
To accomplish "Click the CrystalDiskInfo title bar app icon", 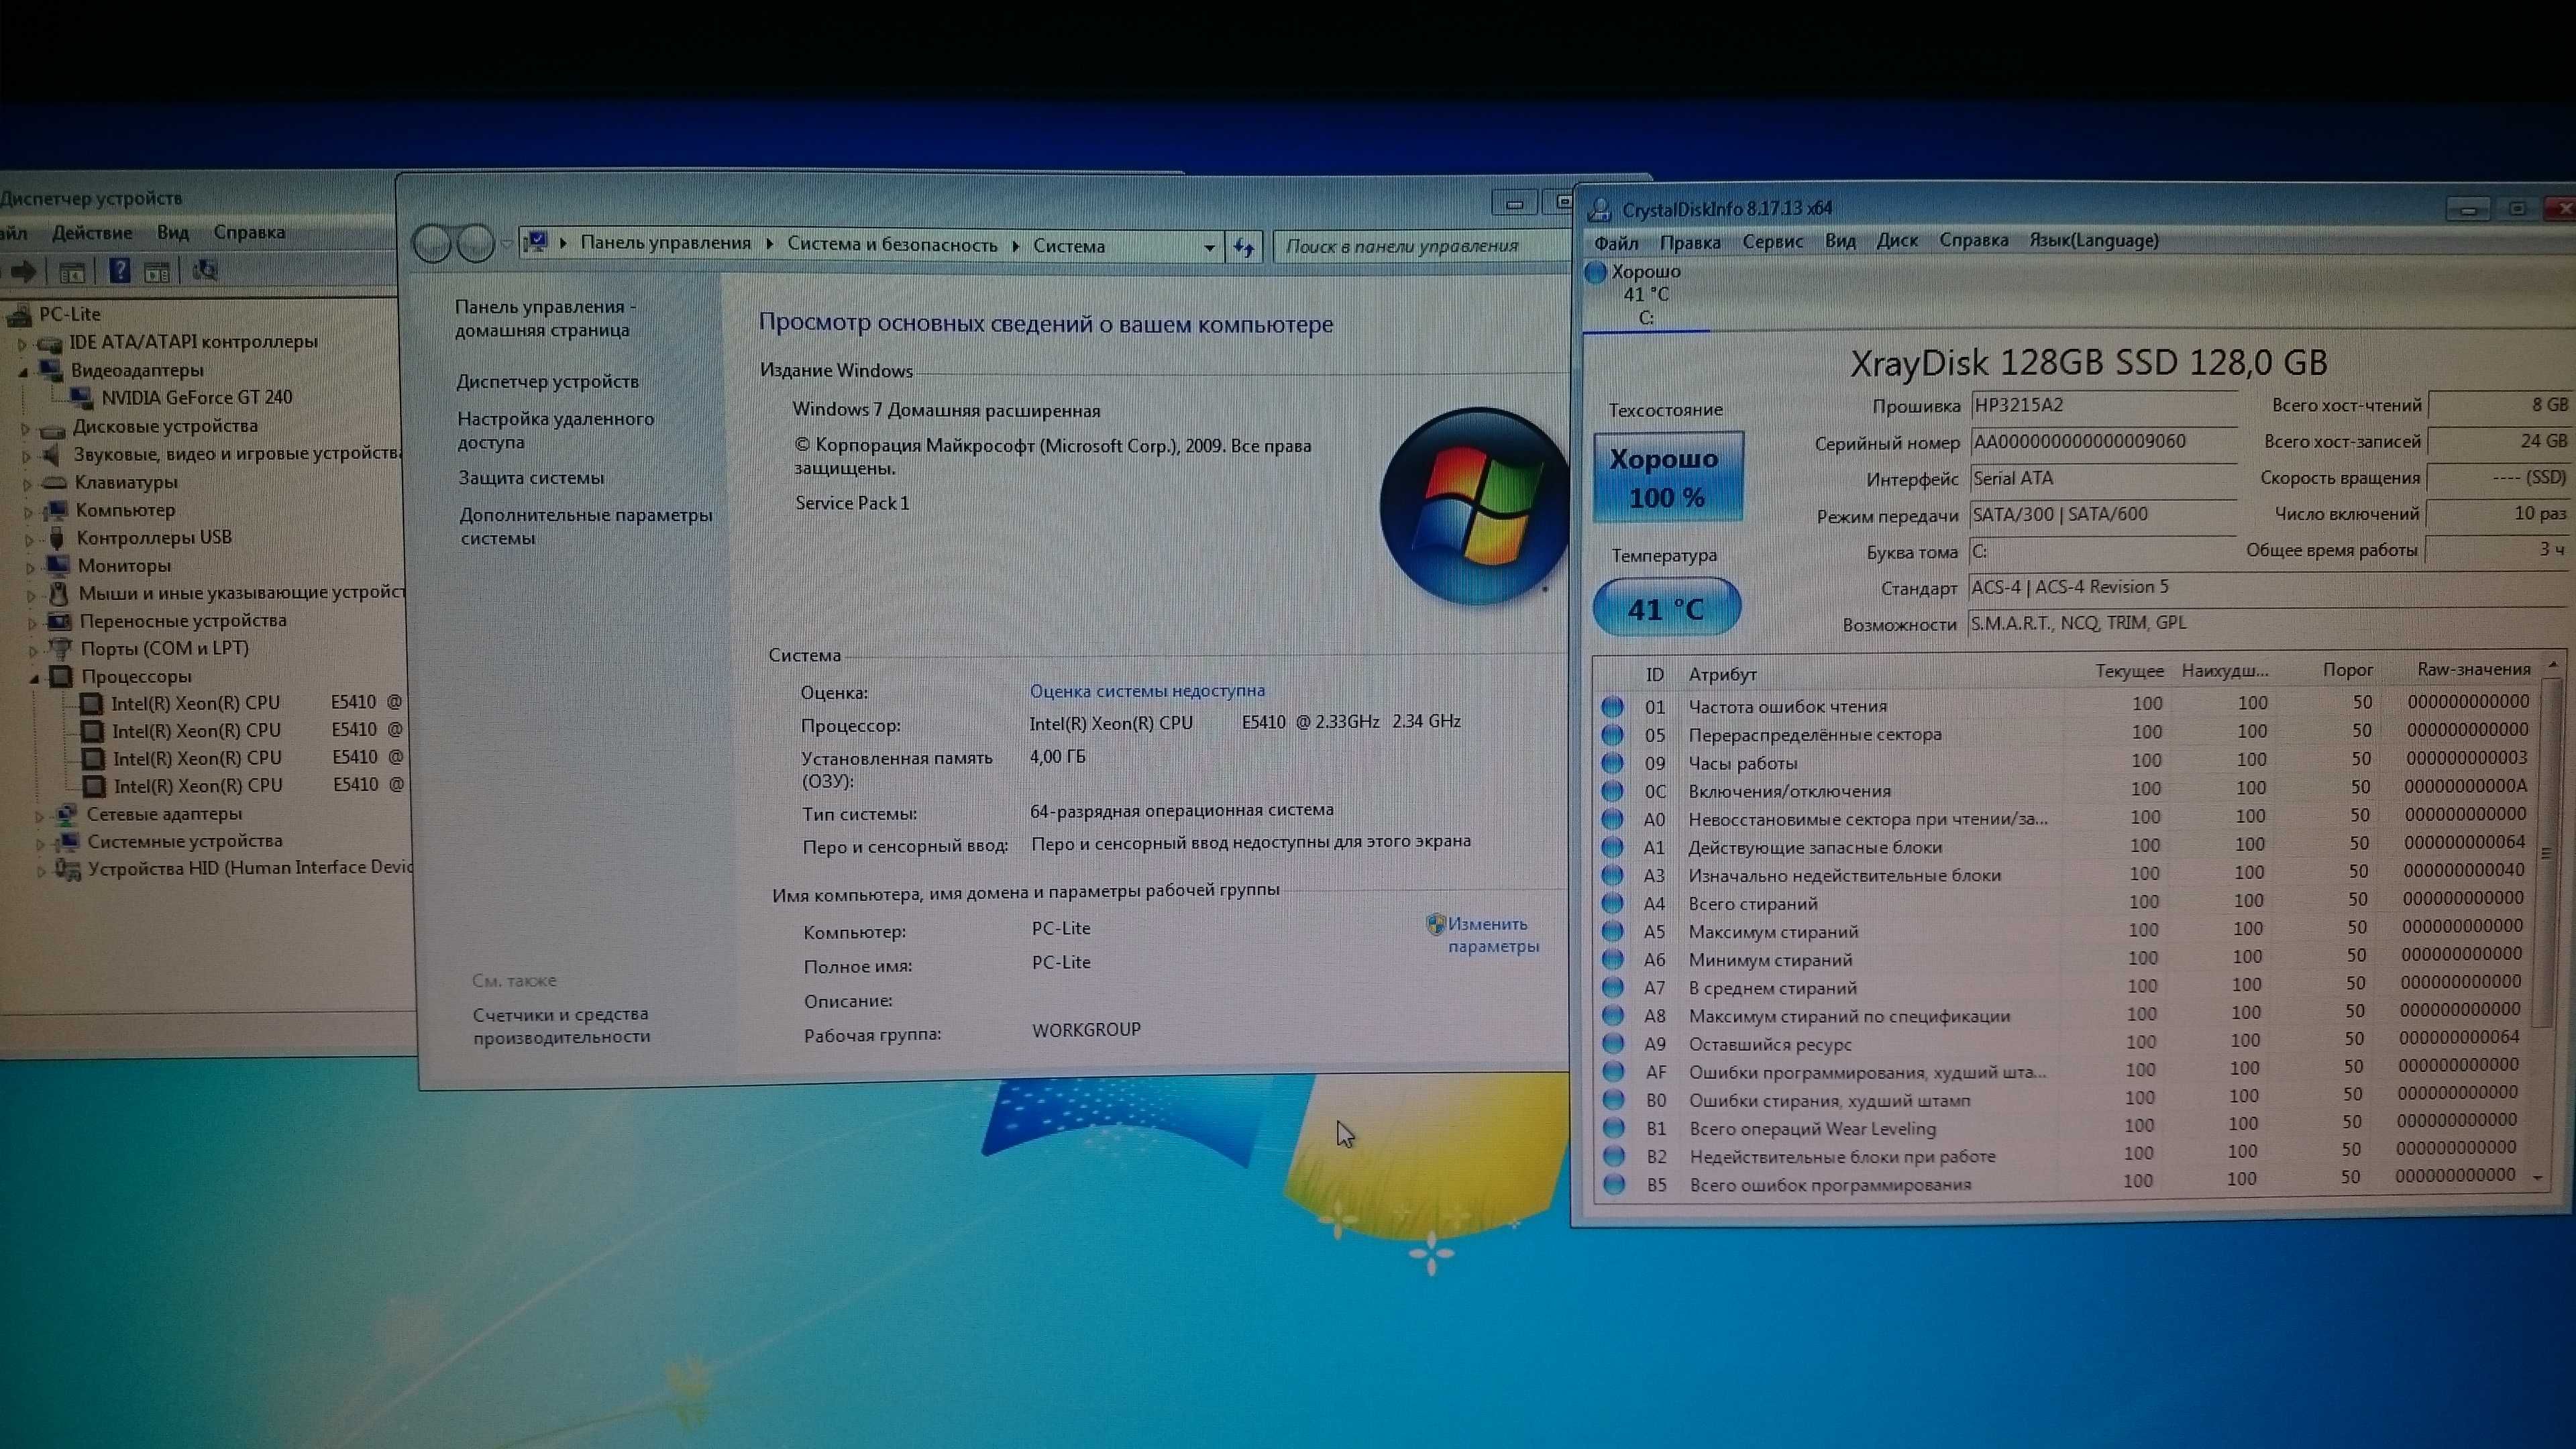I will point(1600,209).
